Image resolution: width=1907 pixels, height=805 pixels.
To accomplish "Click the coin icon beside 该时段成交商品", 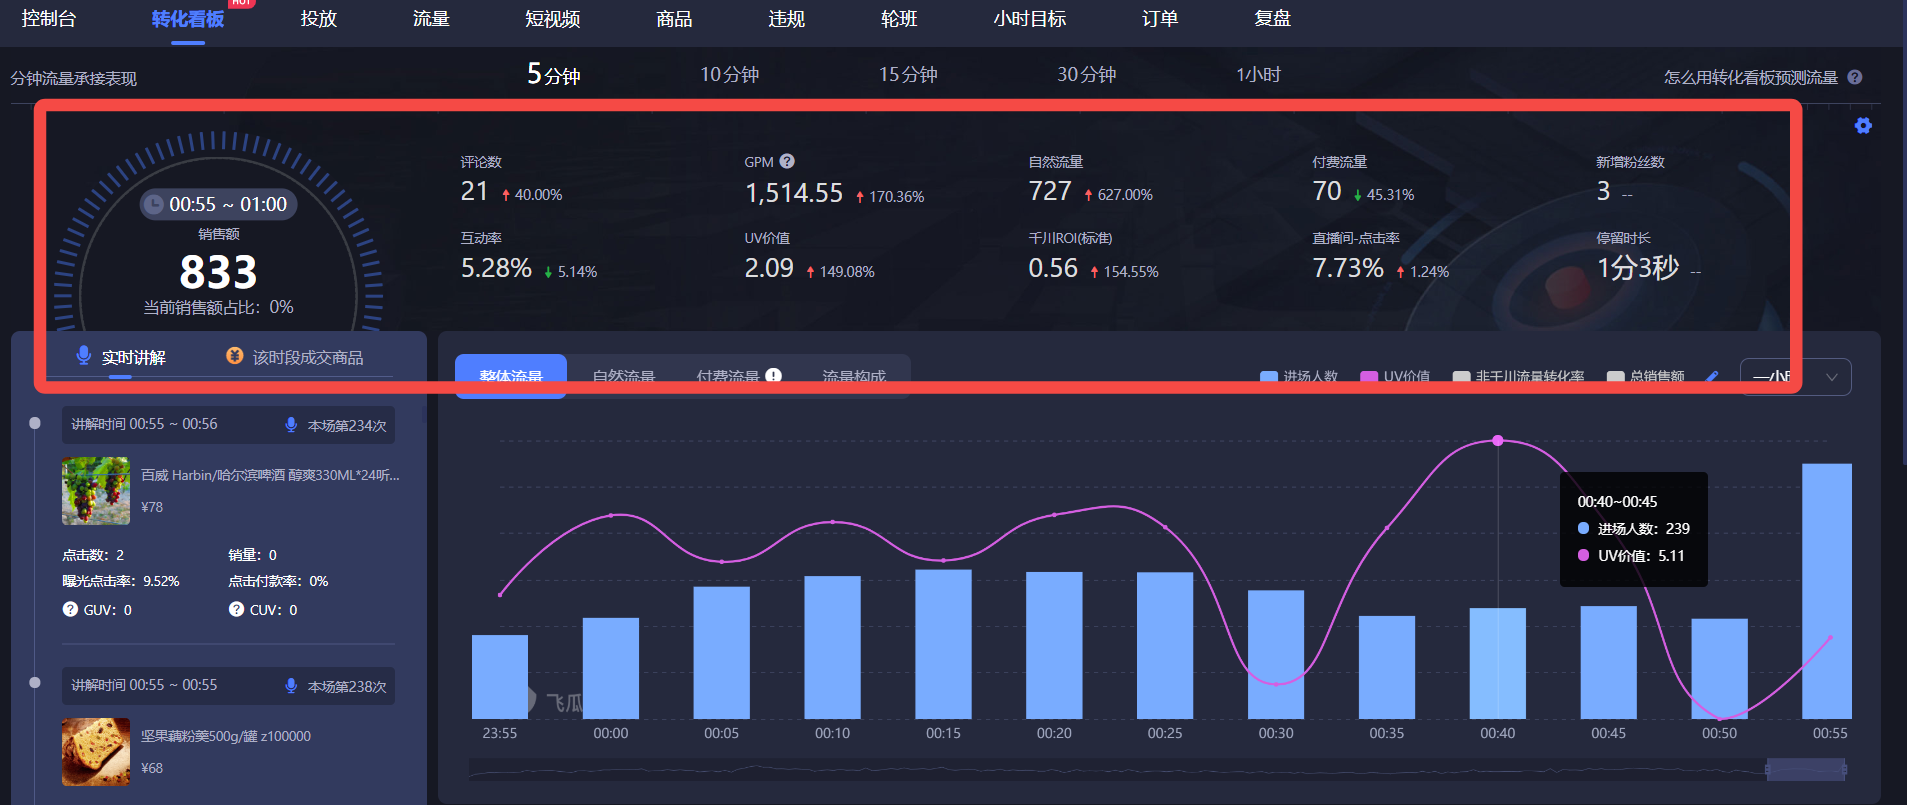I will pyautogui.click(x=235, y=356).
